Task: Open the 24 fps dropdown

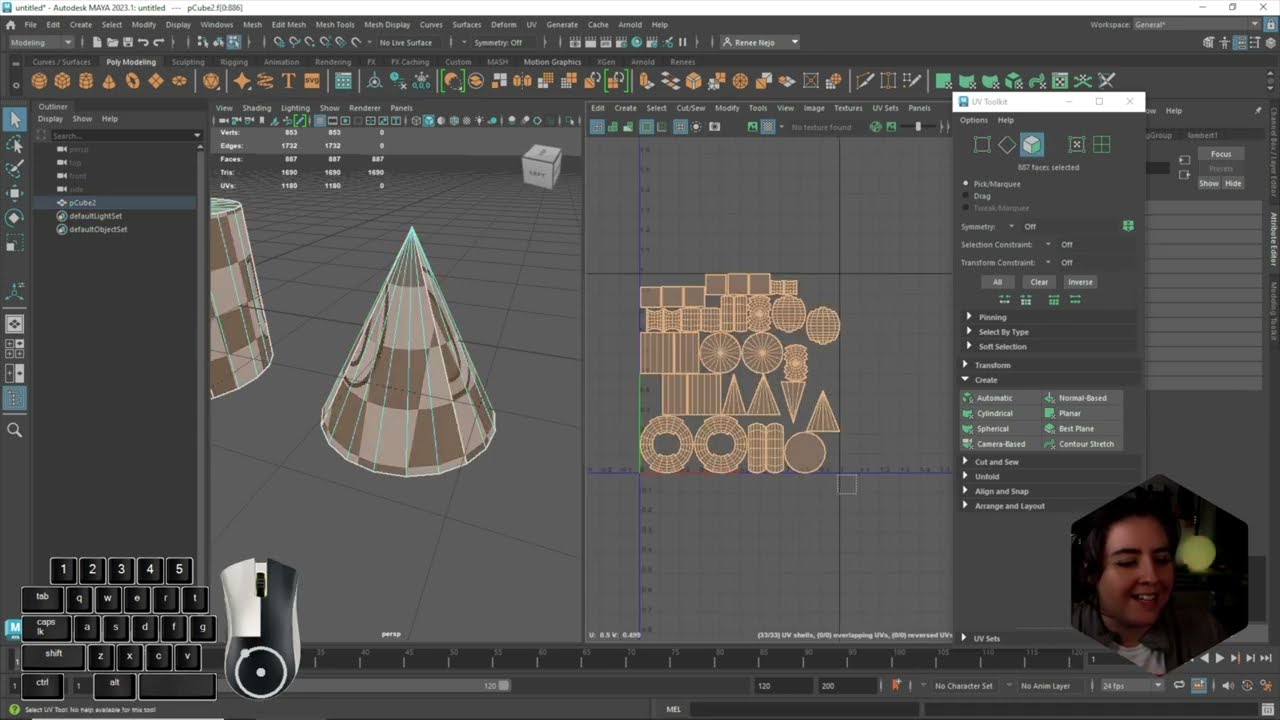Action: 1133,686
